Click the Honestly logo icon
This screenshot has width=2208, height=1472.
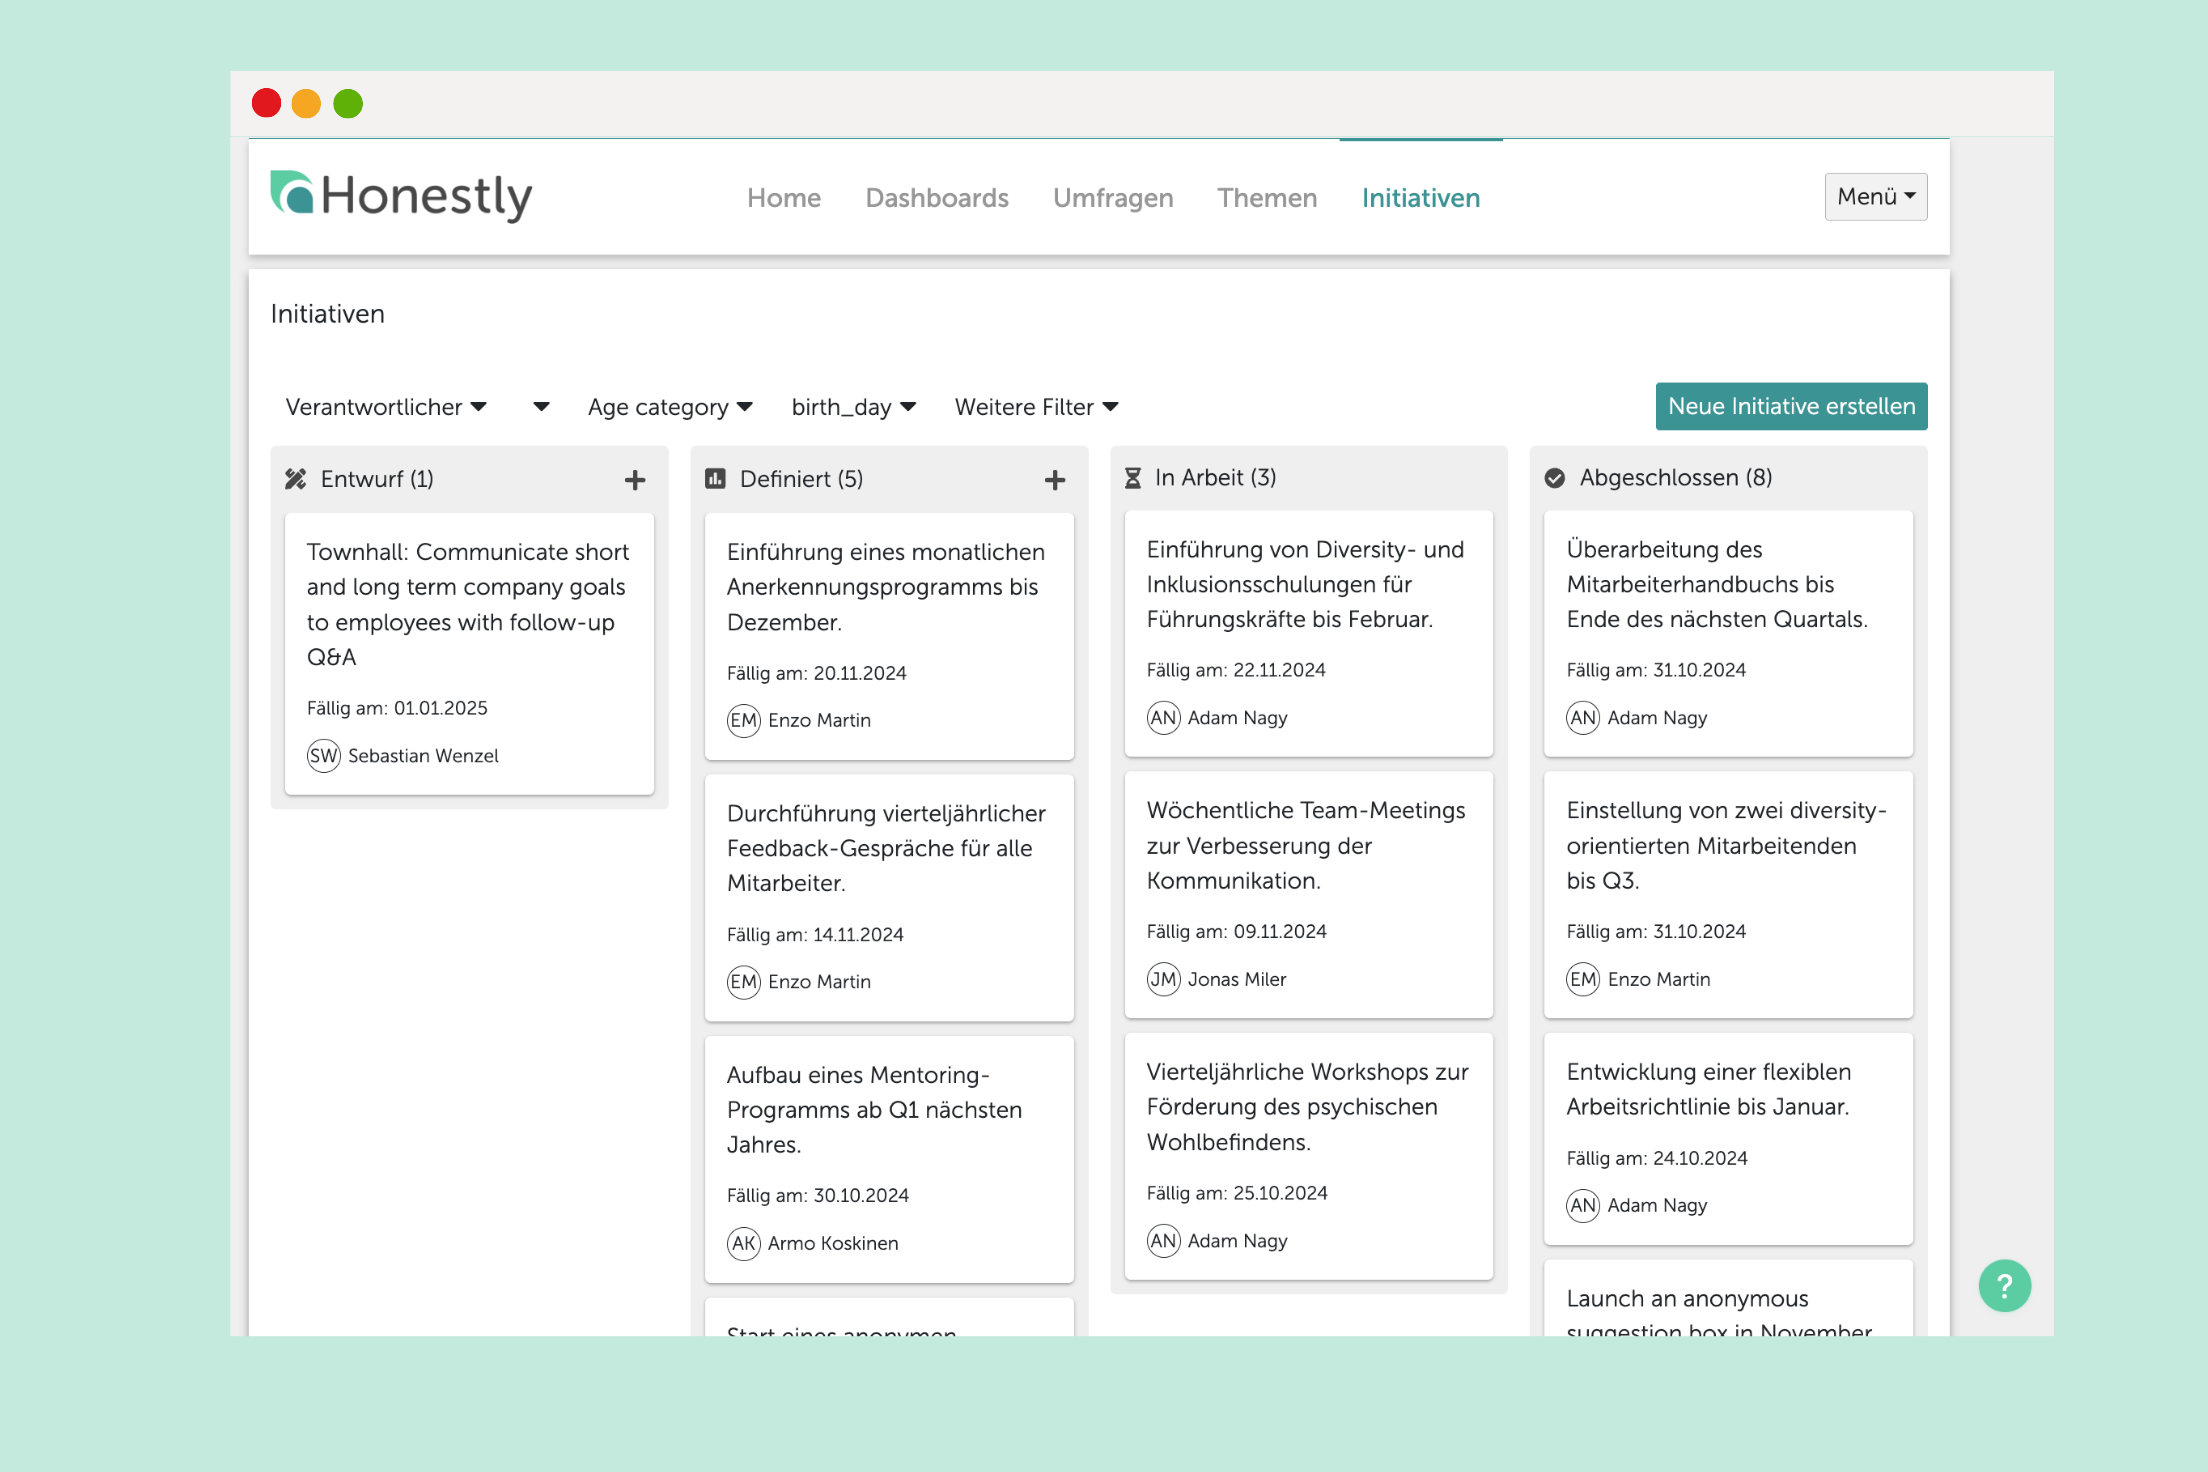(x=293, y=193)
